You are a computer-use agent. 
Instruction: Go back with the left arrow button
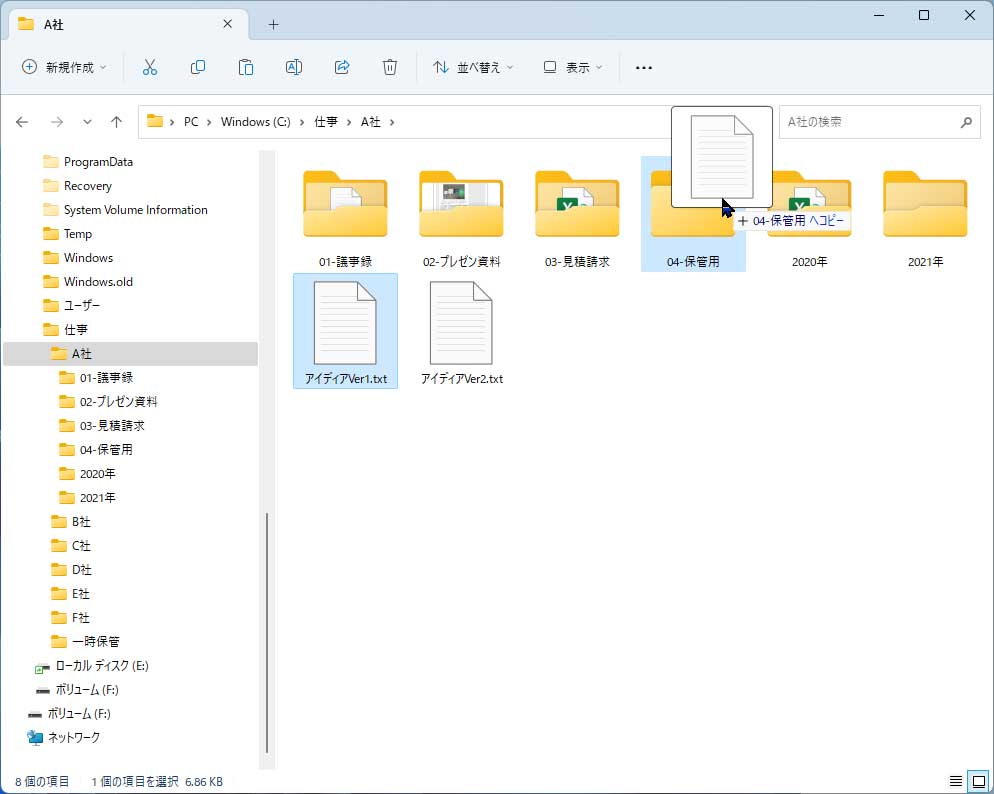[x=22, y=122]
